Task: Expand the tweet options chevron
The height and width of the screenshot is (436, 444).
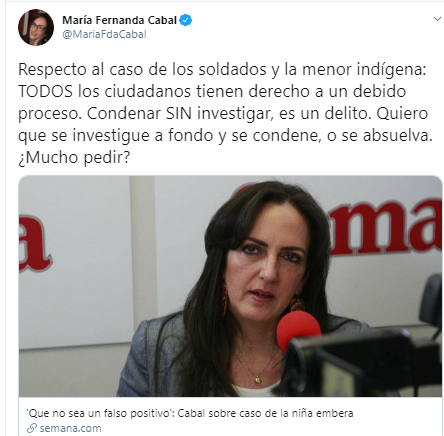Action: pyautogui.click(x=437, y=19)
